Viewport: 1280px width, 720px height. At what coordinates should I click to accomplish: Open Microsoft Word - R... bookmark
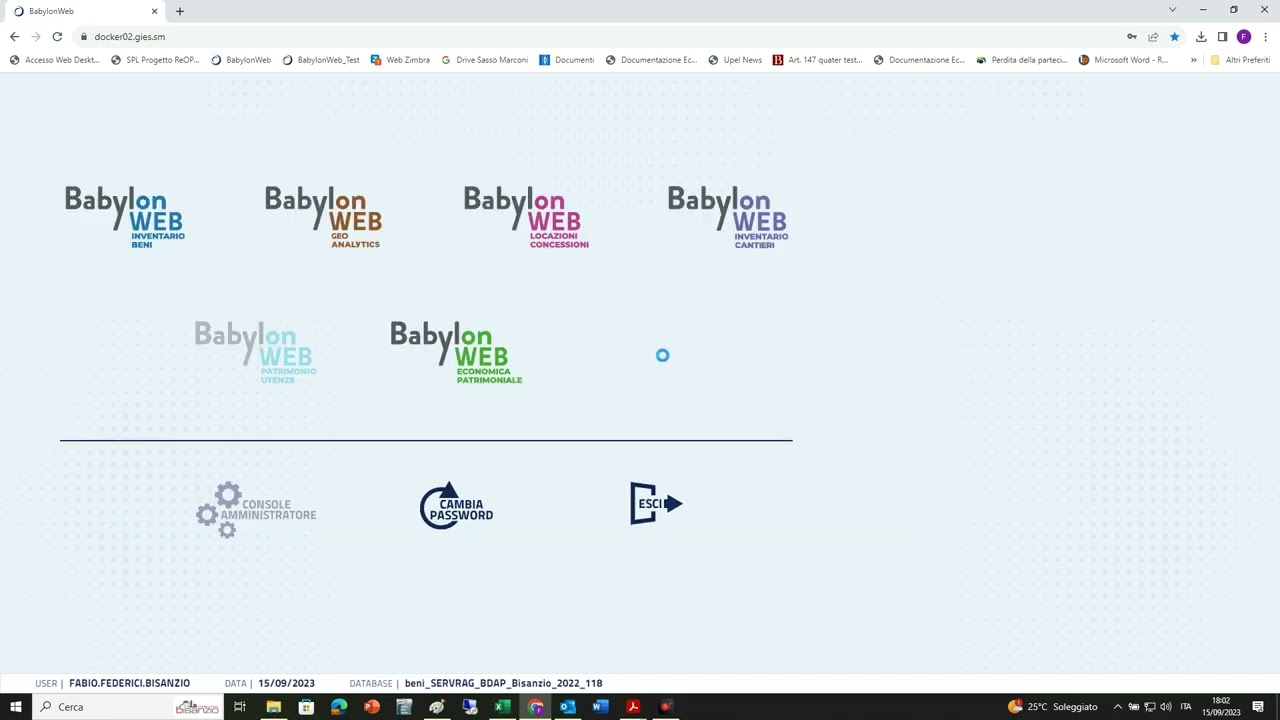(x=1123, y=60)
